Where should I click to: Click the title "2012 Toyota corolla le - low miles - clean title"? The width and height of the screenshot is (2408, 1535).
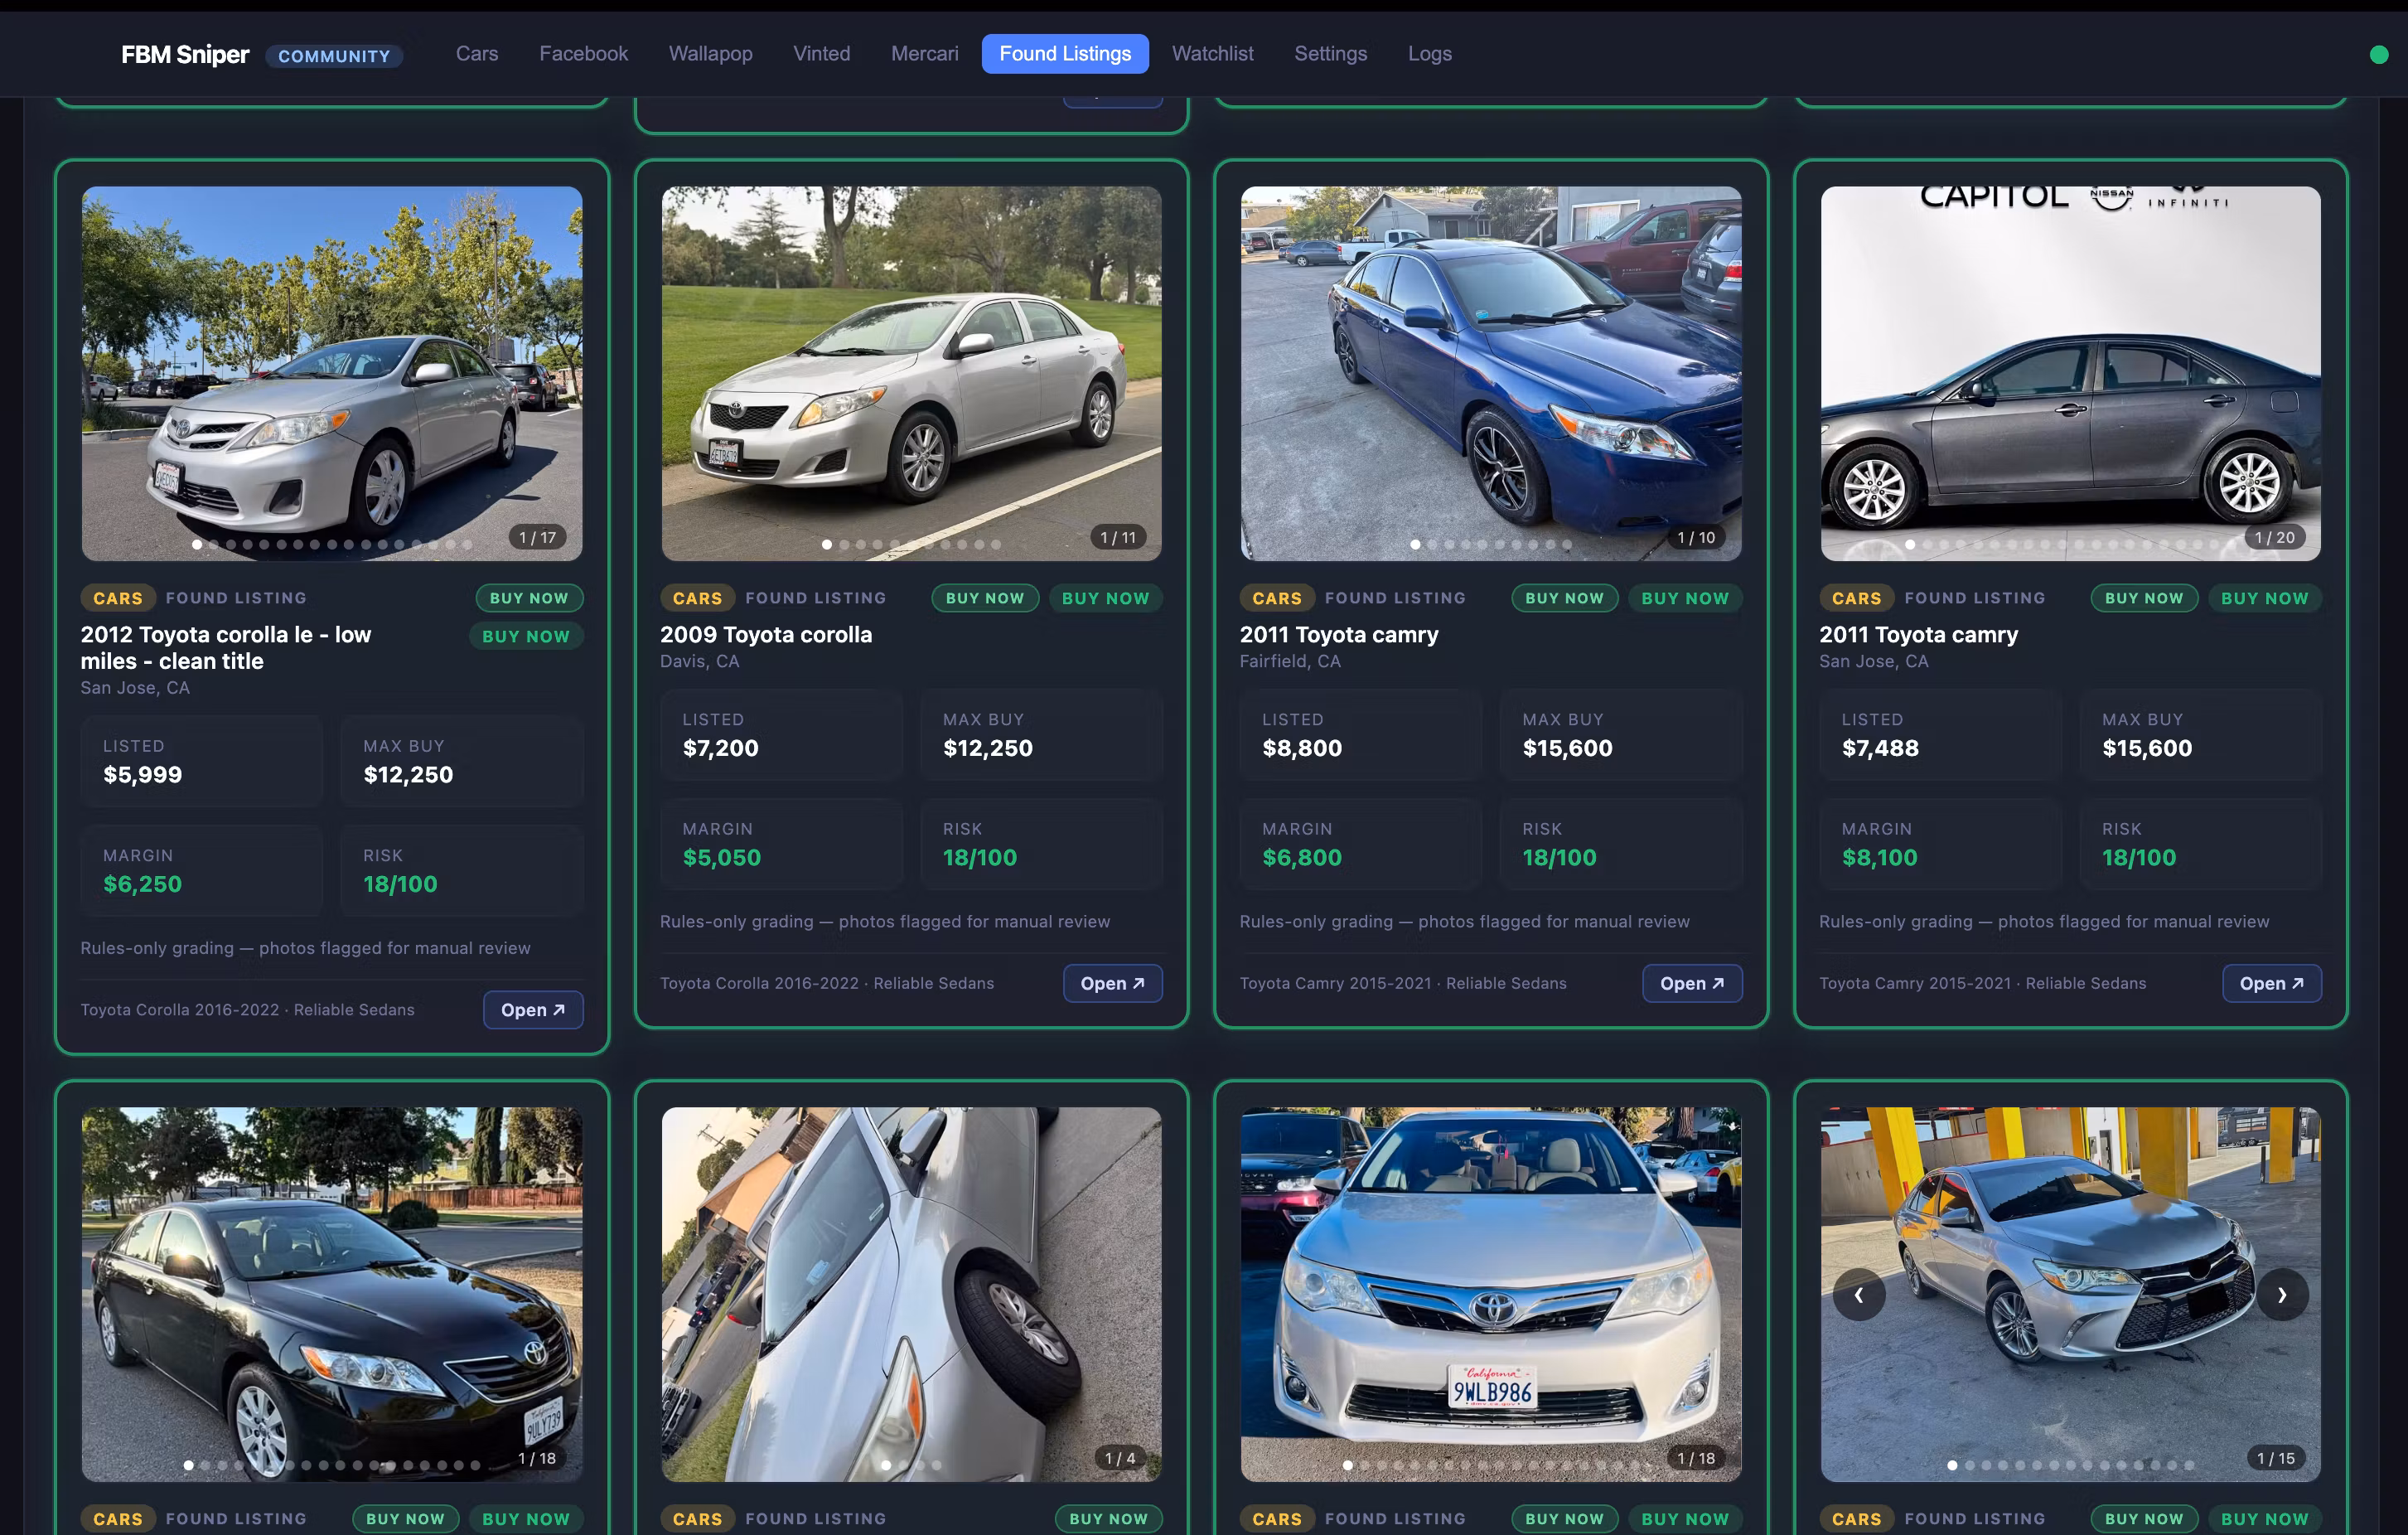(226, 648)
